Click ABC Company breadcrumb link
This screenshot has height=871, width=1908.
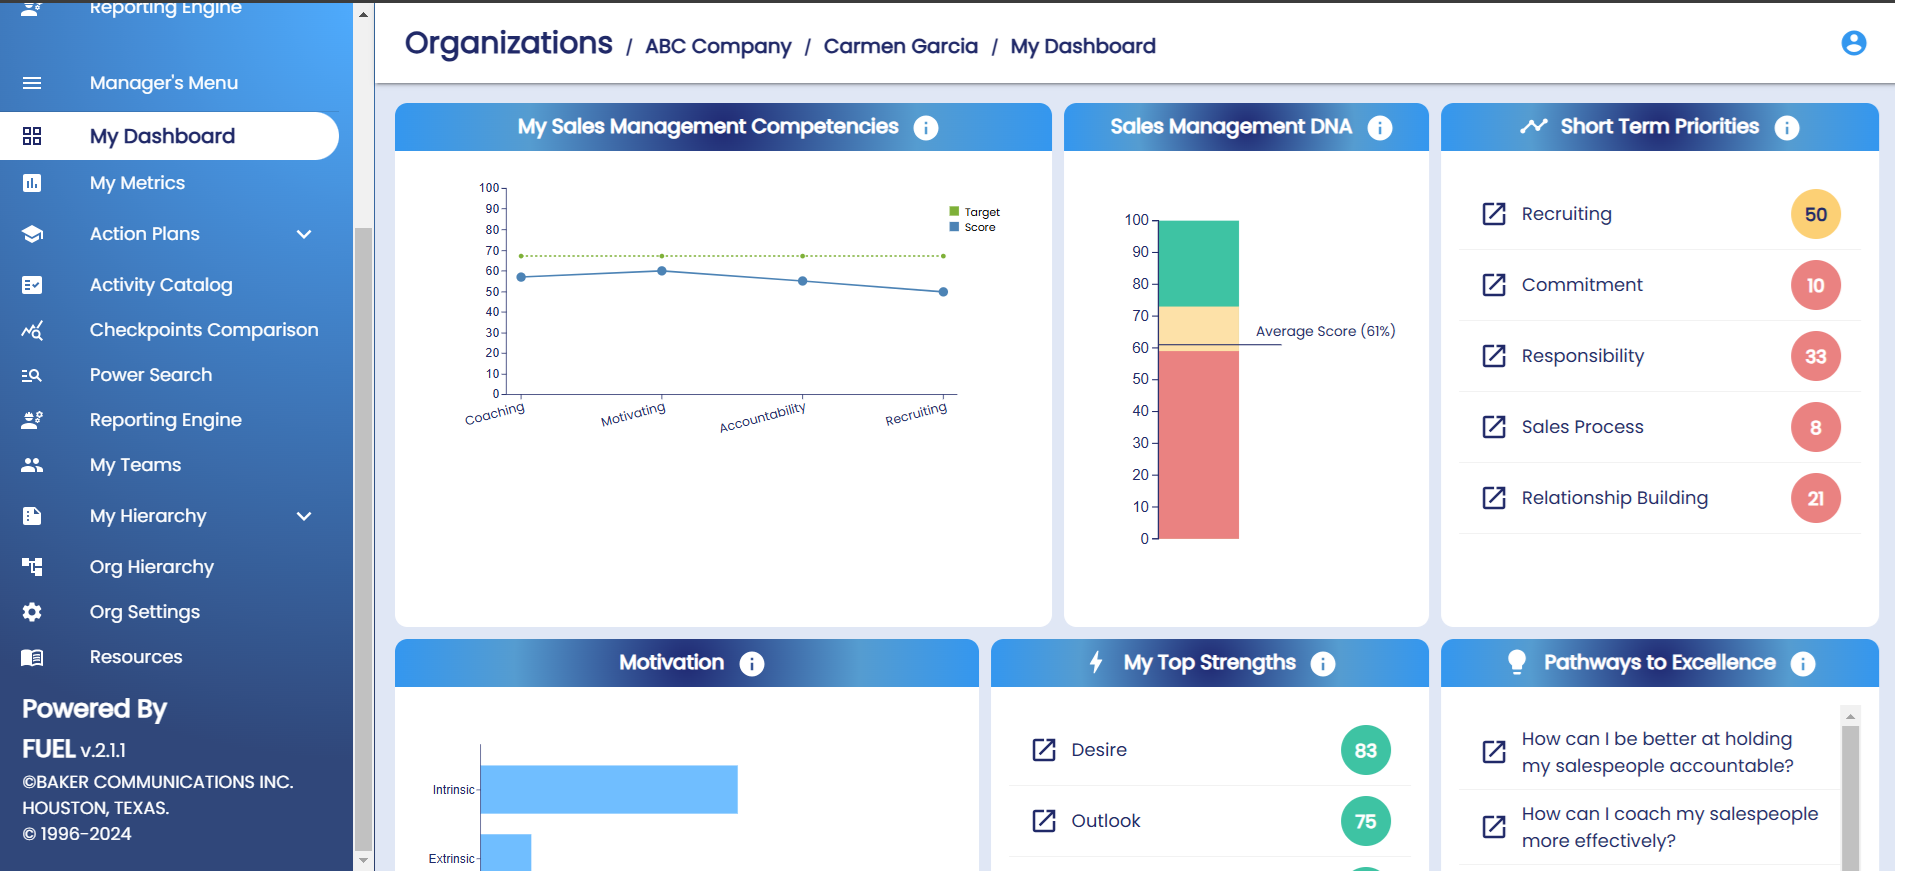pyautogui.click(x=717, y=47)
